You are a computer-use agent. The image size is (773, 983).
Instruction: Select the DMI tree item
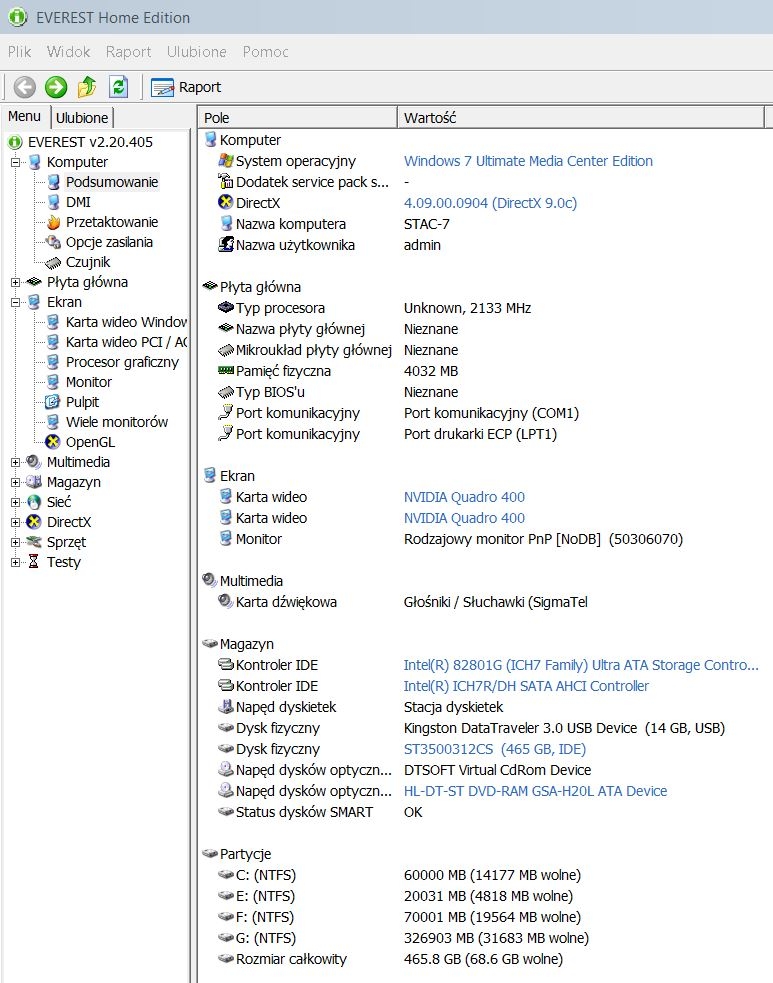(x=78, y=202)
